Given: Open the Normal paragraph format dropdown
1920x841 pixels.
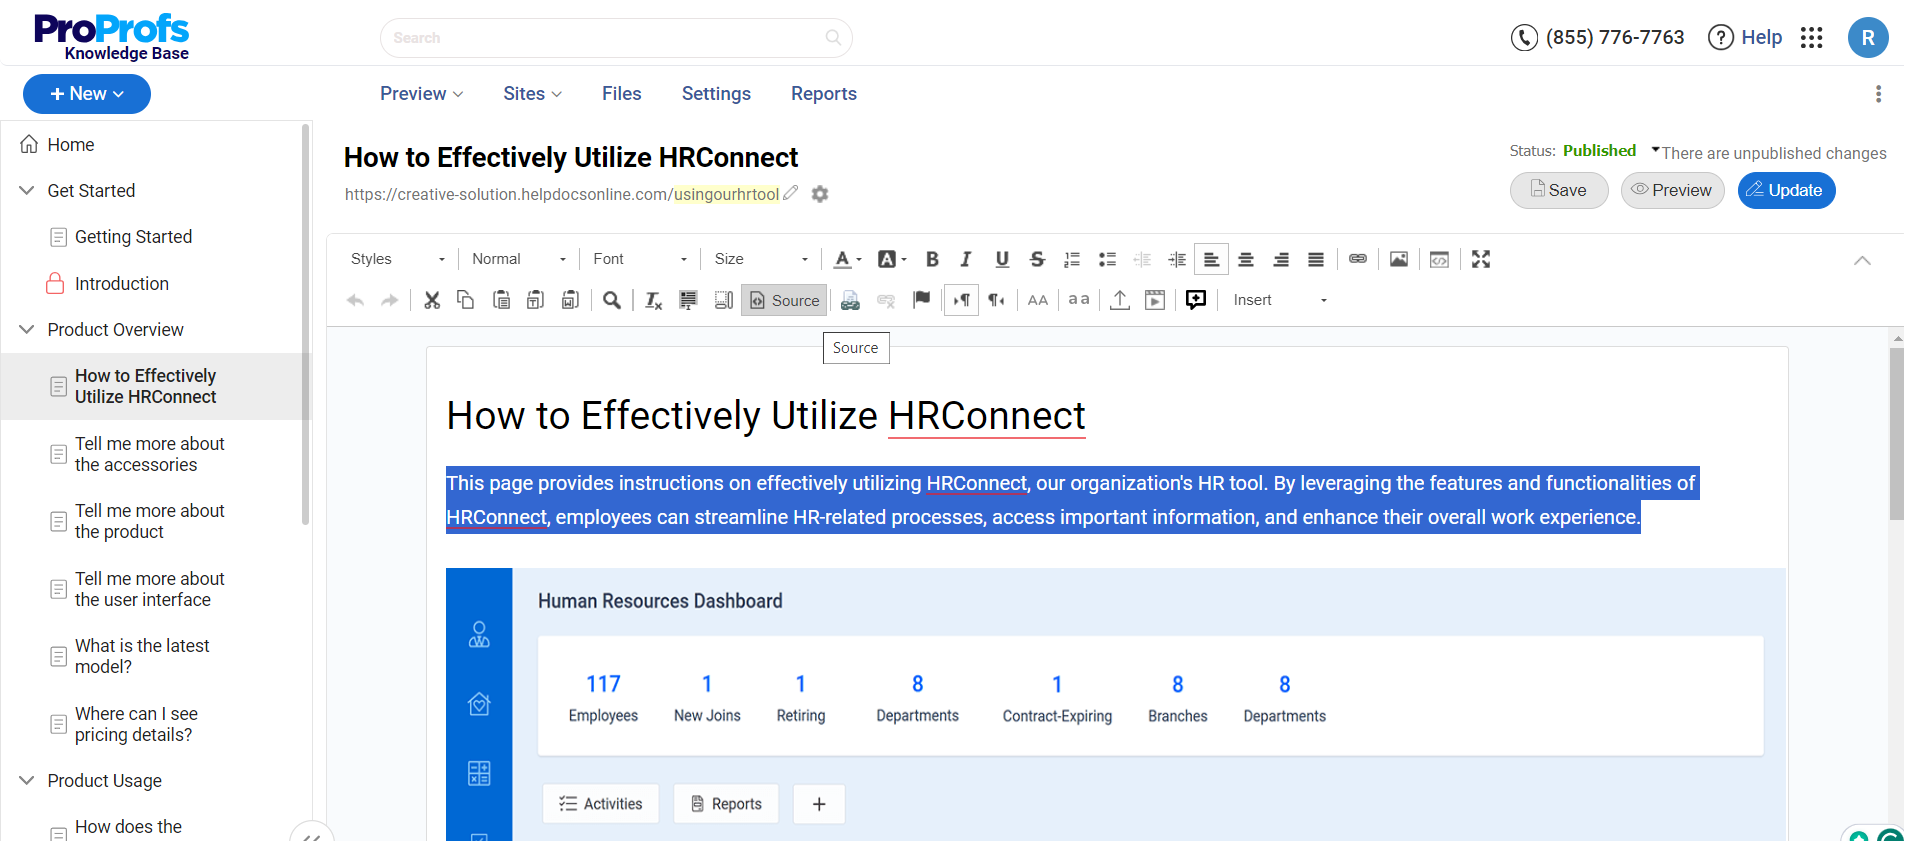Looking at the screenshot, I should click(x=519, y=259).
